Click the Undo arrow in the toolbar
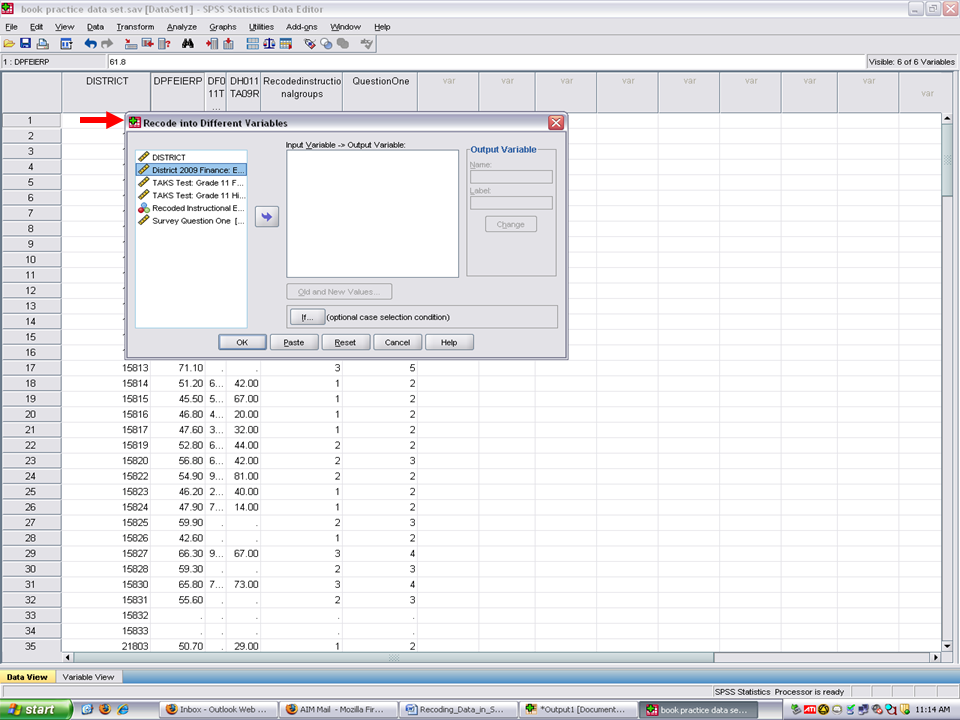 [x=90, y=44]
